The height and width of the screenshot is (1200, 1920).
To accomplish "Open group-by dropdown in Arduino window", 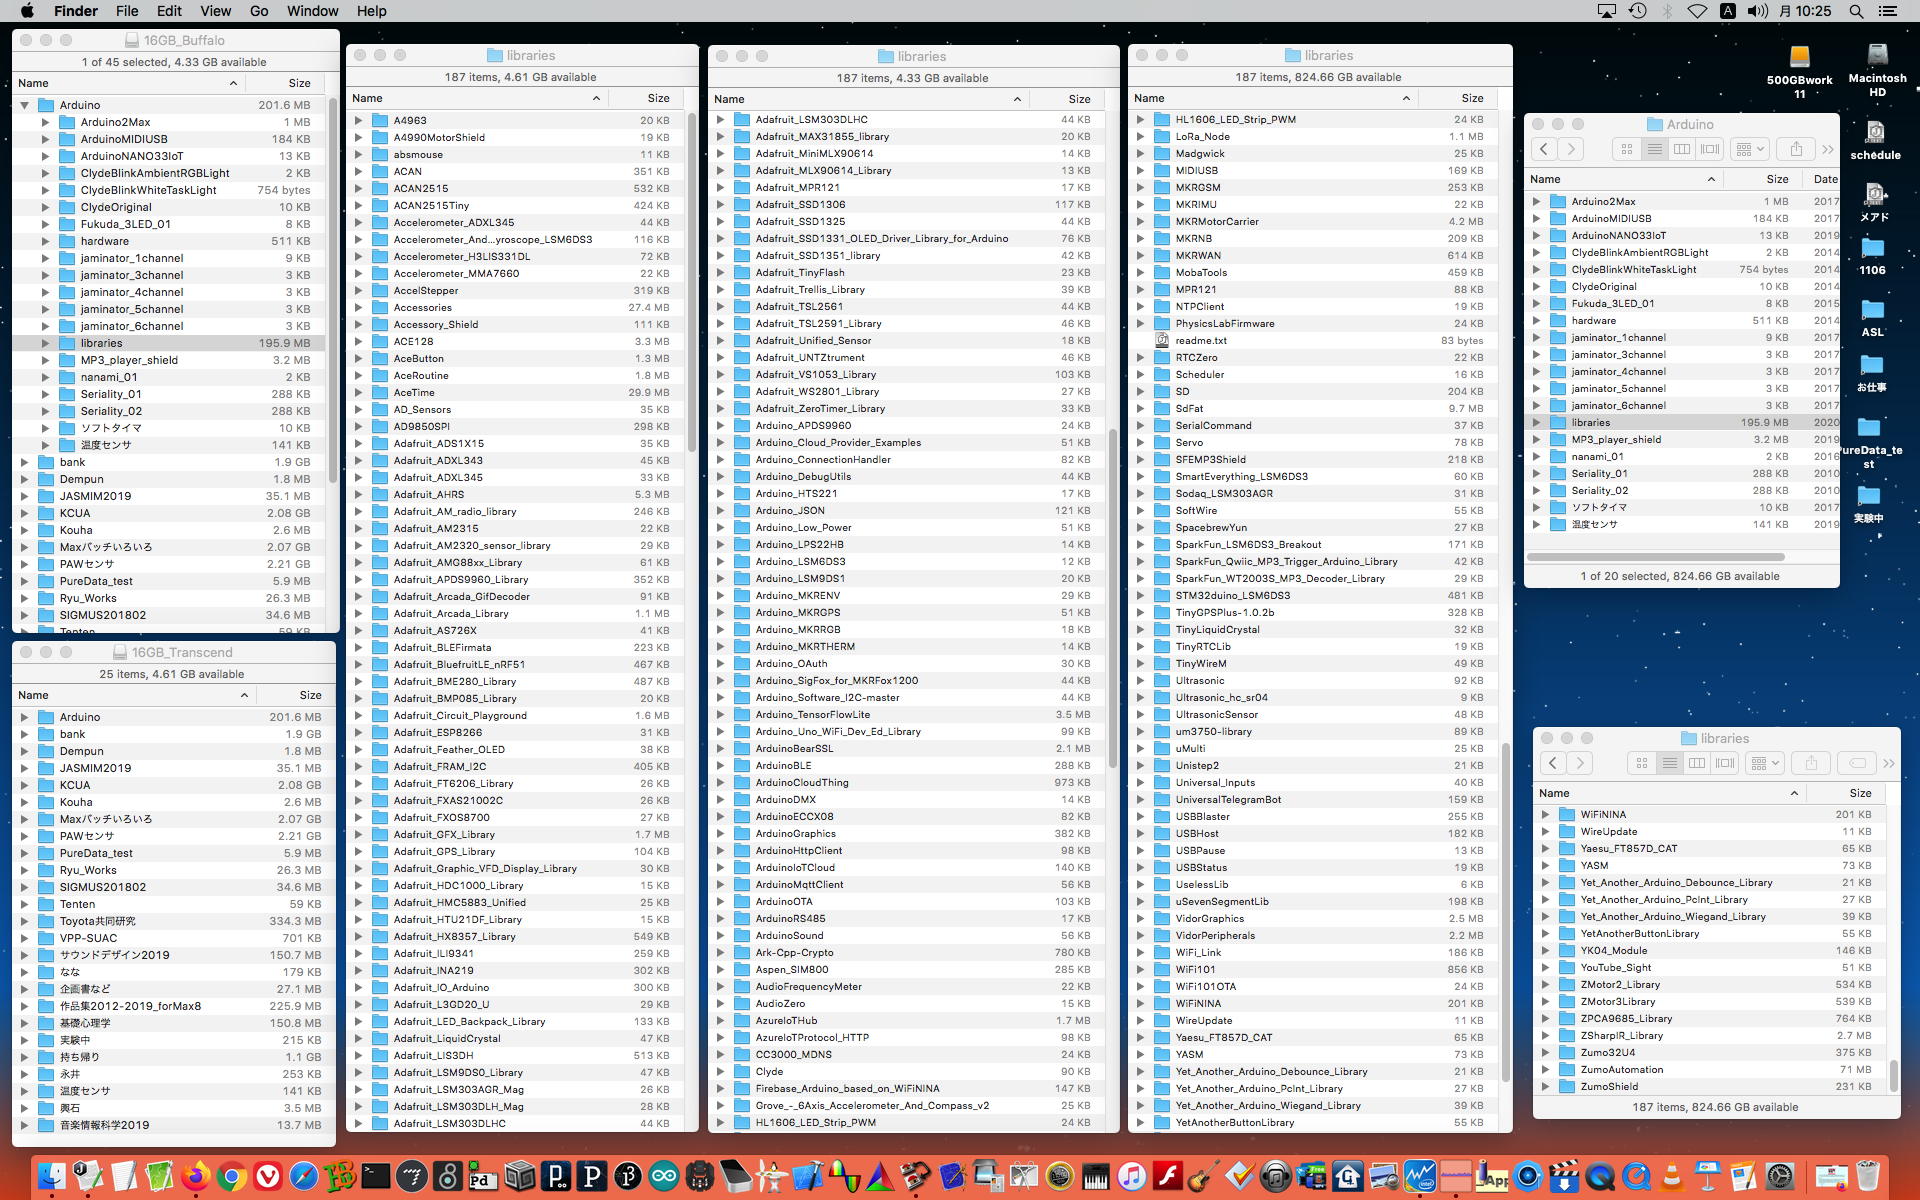I will pyautogui.click(x=1751, y=149).
